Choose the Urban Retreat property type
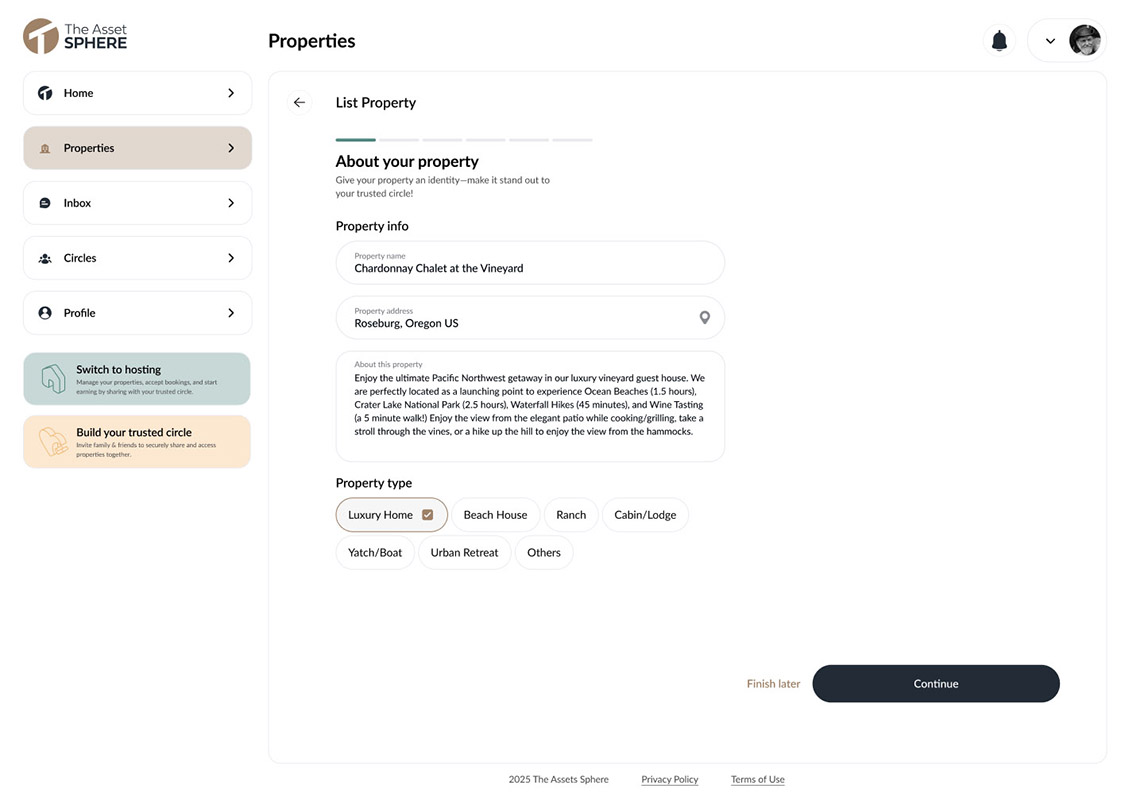This screenshot has width=1129, height=800. point(464,552)
